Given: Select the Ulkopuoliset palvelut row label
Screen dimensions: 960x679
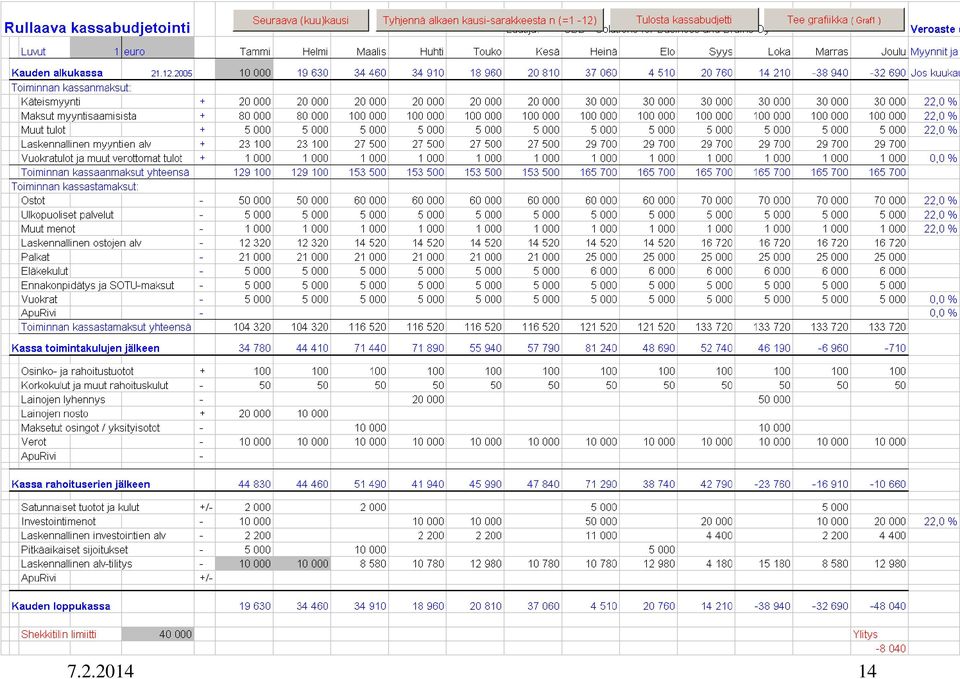Looking at the screenshot, I should [67, 215].
